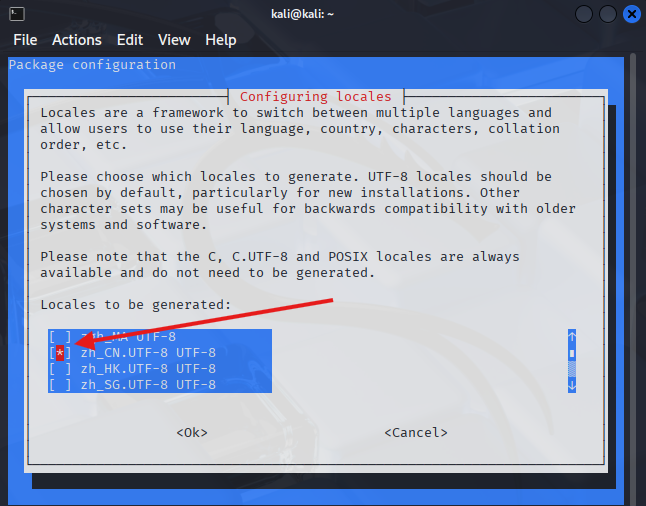Click the list scroll-up arrow

(571, 337)
